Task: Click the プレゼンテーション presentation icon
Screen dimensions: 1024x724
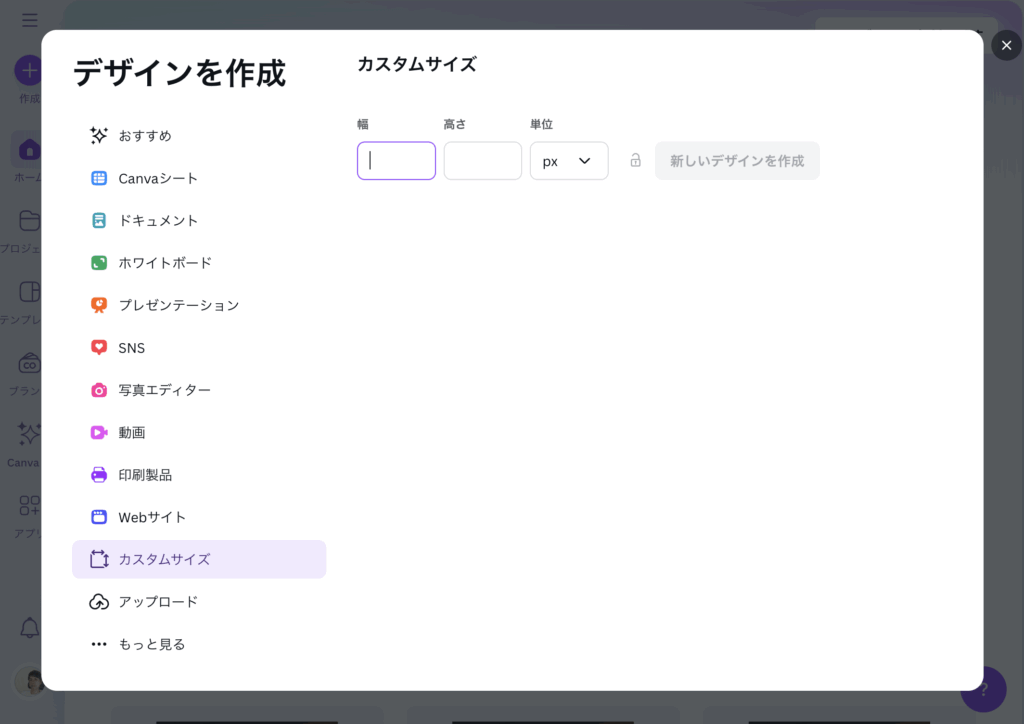Action: pyautogui.click(x=99, y=305)
